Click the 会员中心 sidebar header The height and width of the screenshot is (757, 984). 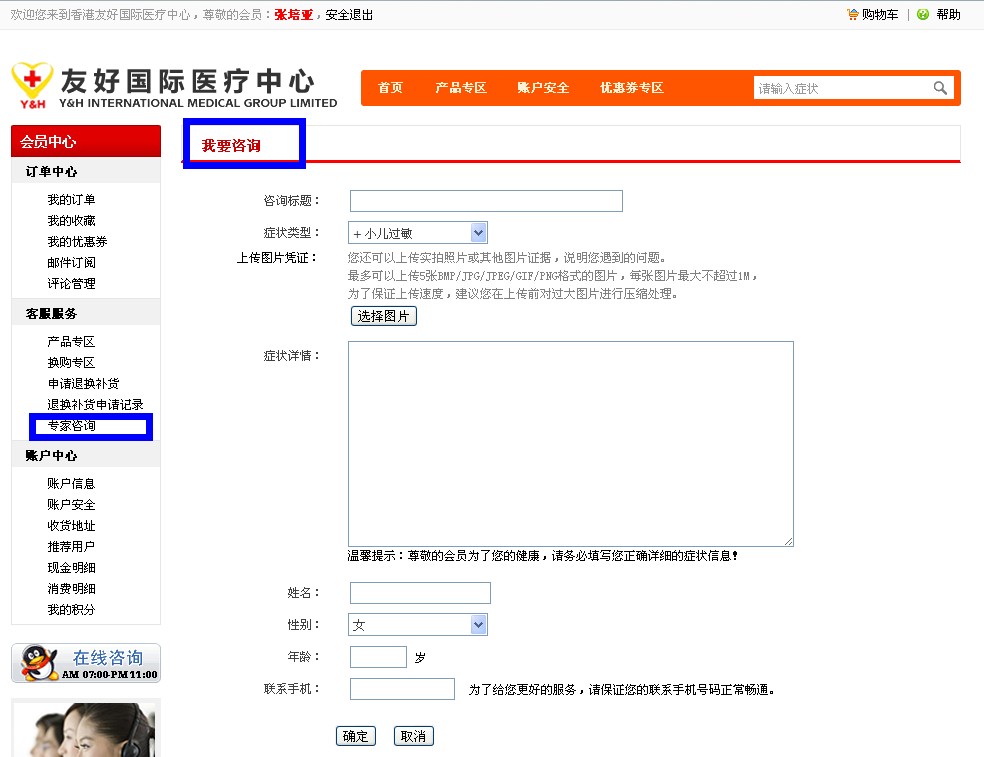pyautogui.click(x=86, y=141)
